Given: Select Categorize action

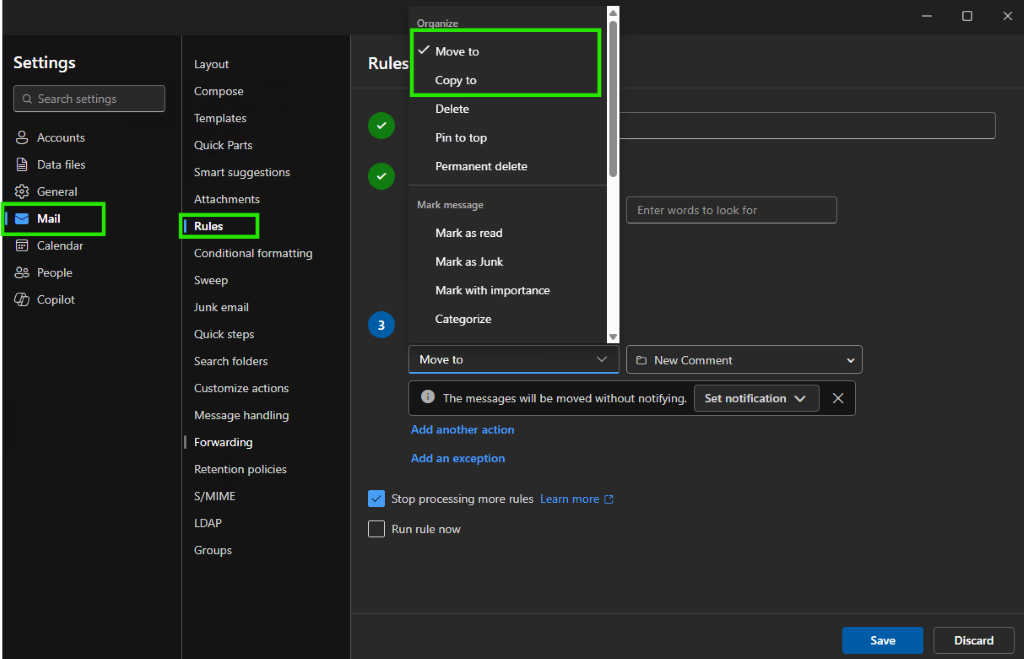Looking at the screenshot, I should [x=506, y=319].
